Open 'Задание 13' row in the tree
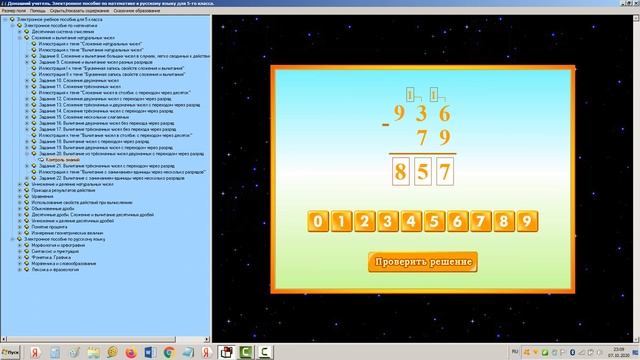This screenshot has width=640, height=360. click(119, 105)
